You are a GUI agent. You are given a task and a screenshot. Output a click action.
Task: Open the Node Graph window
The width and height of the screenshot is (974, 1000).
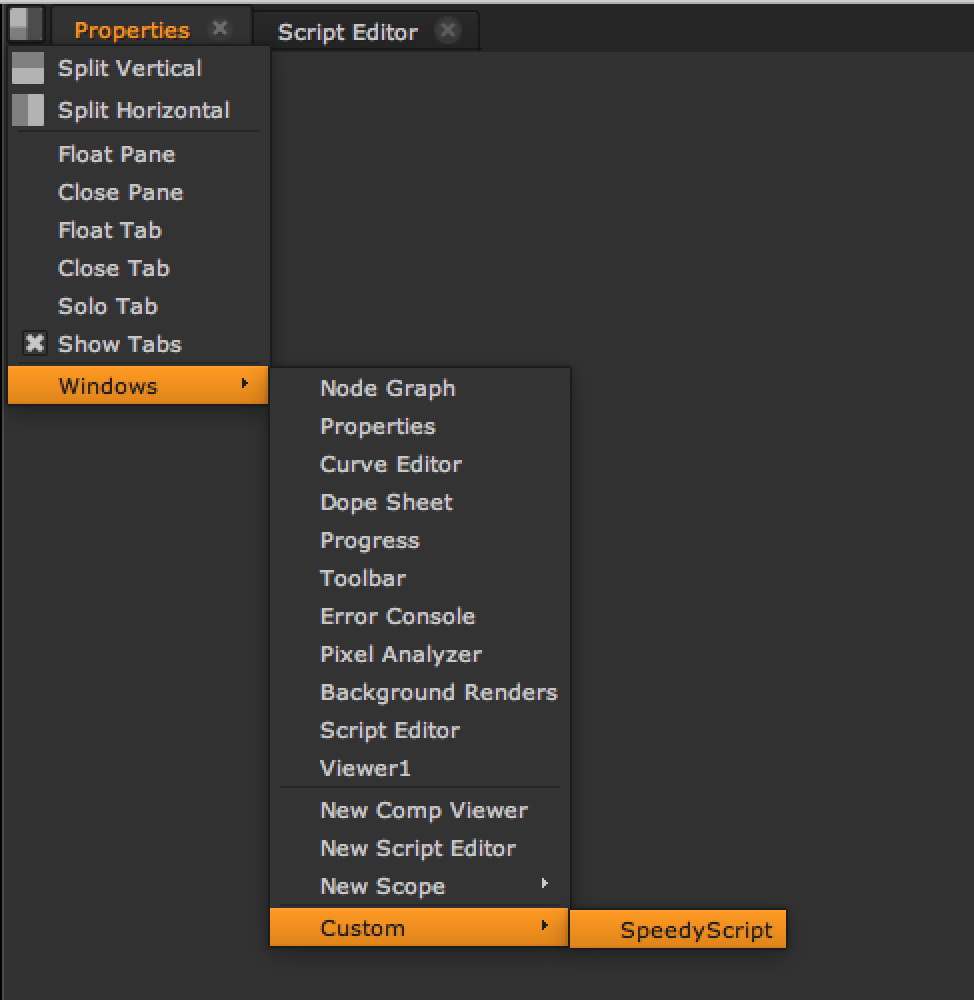387,388
